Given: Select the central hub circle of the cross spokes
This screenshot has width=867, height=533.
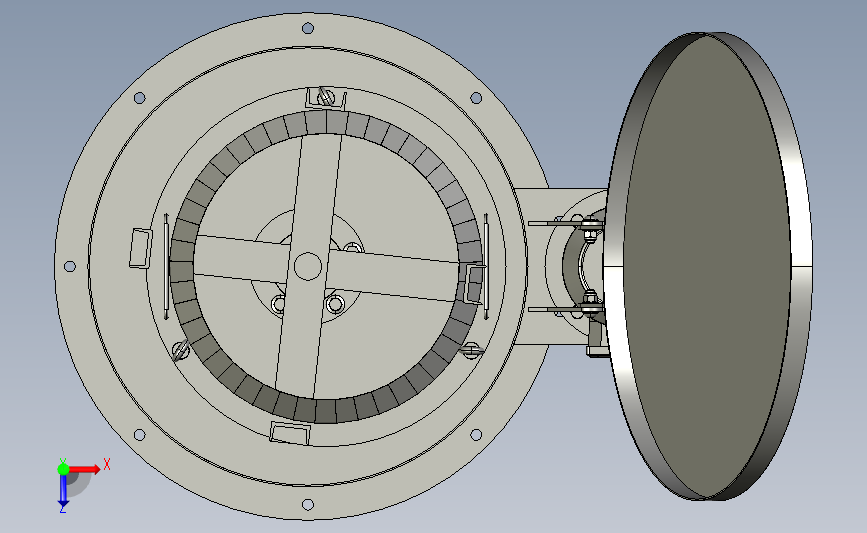Looking at the screenshot, I should point(307,266).
